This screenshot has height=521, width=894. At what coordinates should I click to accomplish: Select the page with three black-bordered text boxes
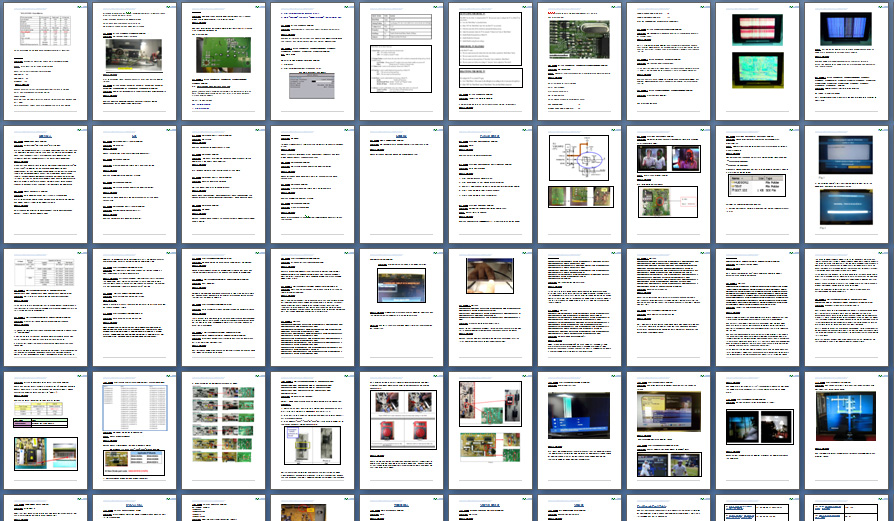click(490, 62)
